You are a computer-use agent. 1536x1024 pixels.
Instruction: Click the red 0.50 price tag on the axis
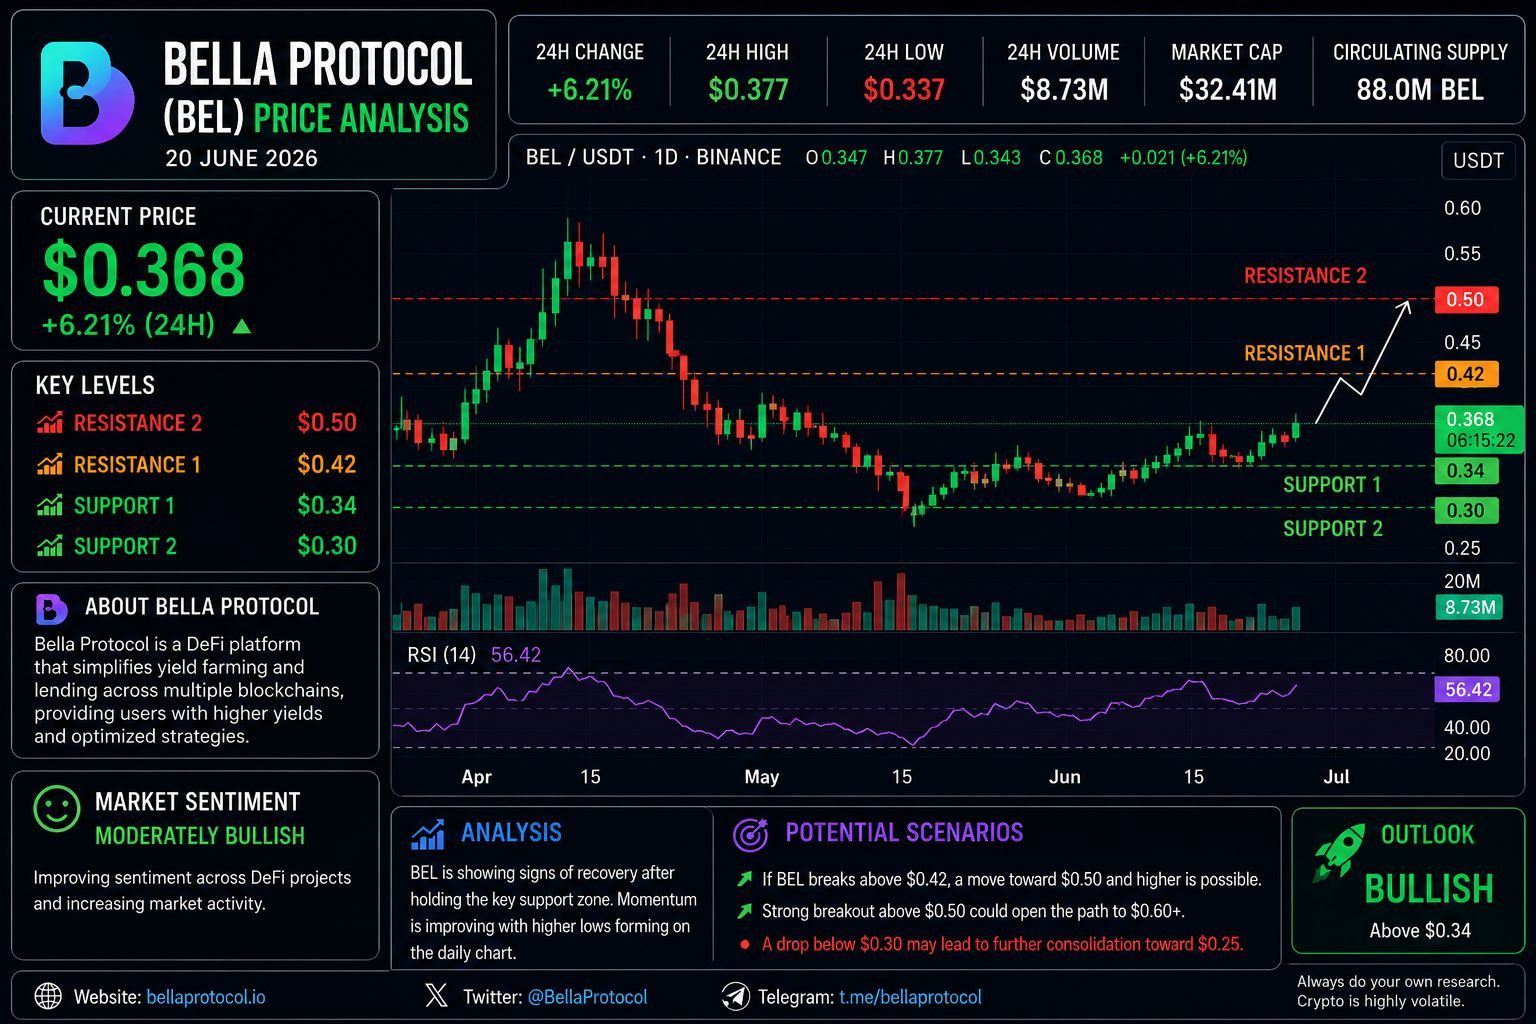(1466, 300)
